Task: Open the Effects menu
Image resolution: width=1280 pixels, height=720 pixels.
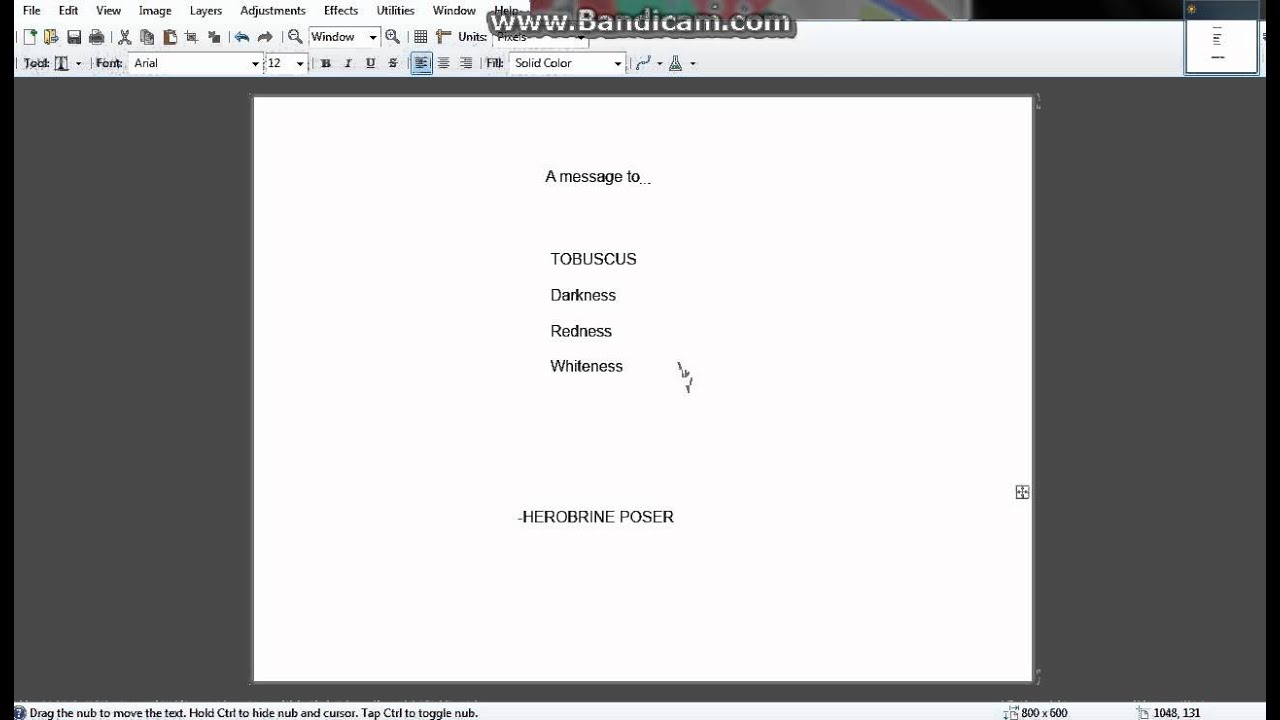Action: click(x=341, y=11)
